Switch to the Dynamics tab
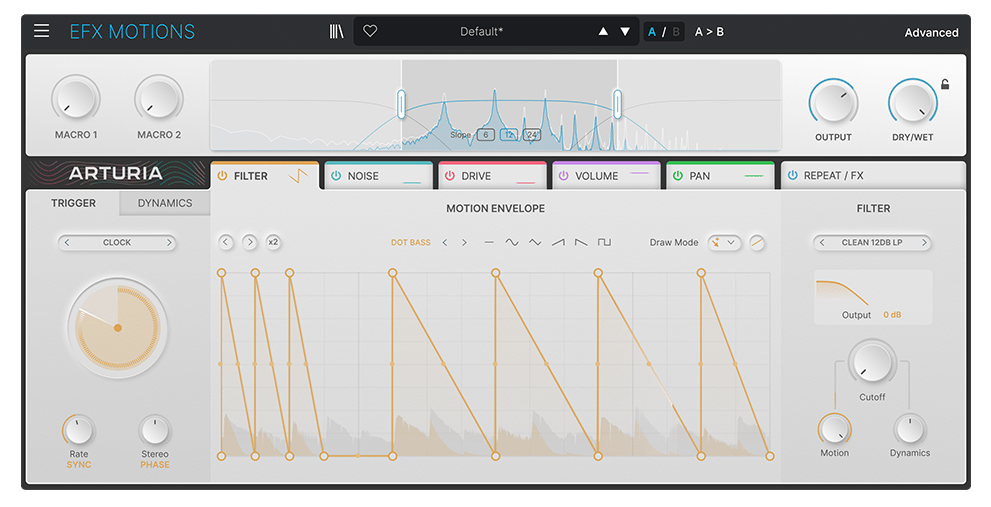Screen dimensions: 991x507 click(x=165, y=203)
